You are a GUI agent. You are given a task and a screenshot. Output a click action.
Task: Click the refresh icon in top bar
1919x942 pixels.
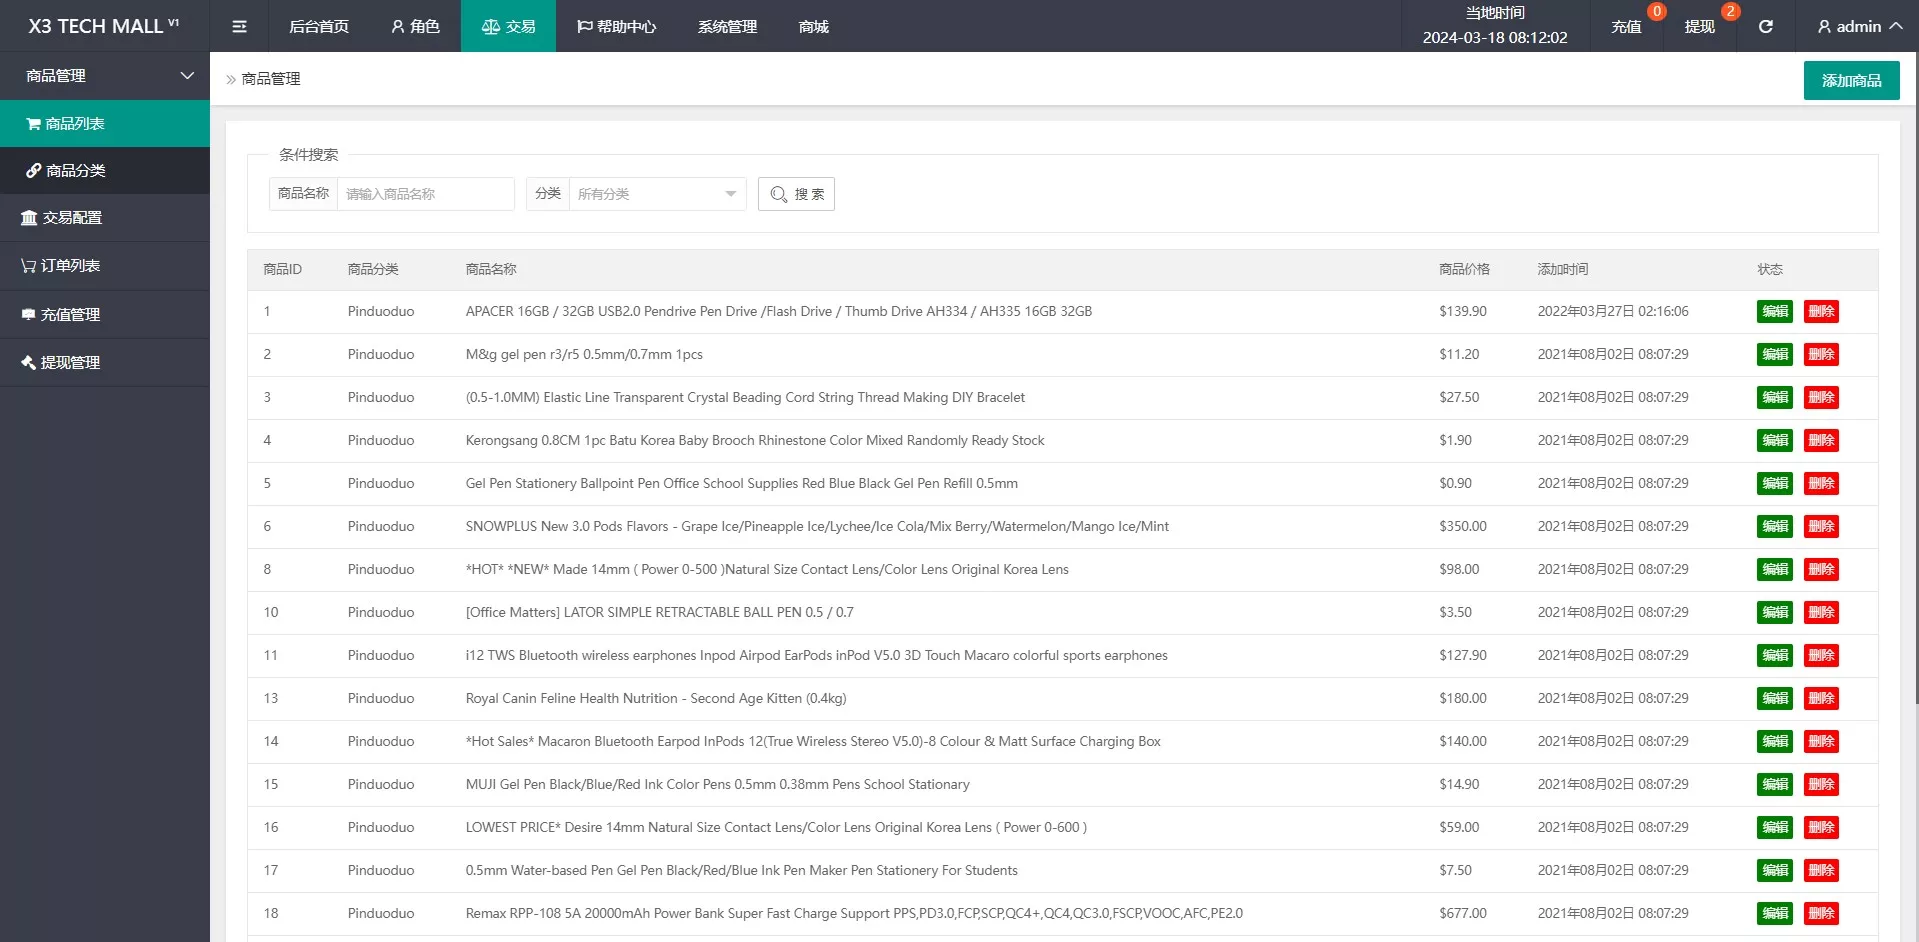pyautogui.click(x=1766, y=27)
